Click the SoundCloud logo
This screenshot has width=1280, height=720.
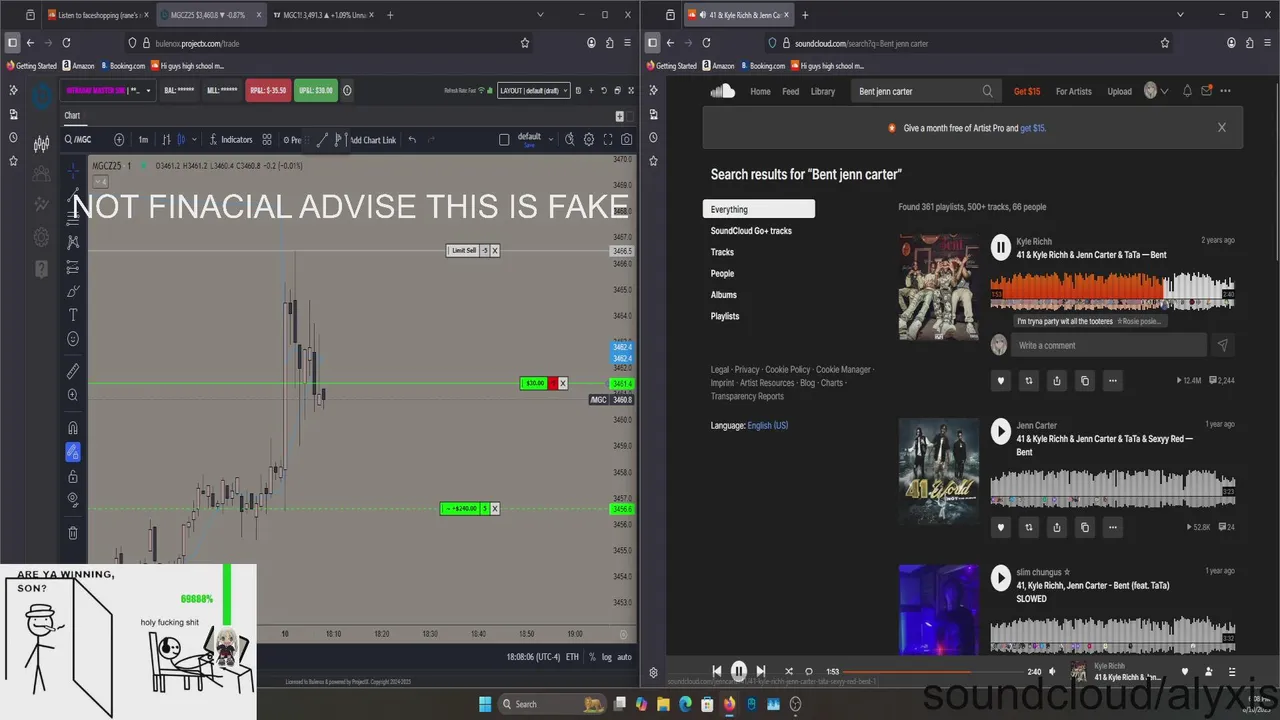point(722,91)
